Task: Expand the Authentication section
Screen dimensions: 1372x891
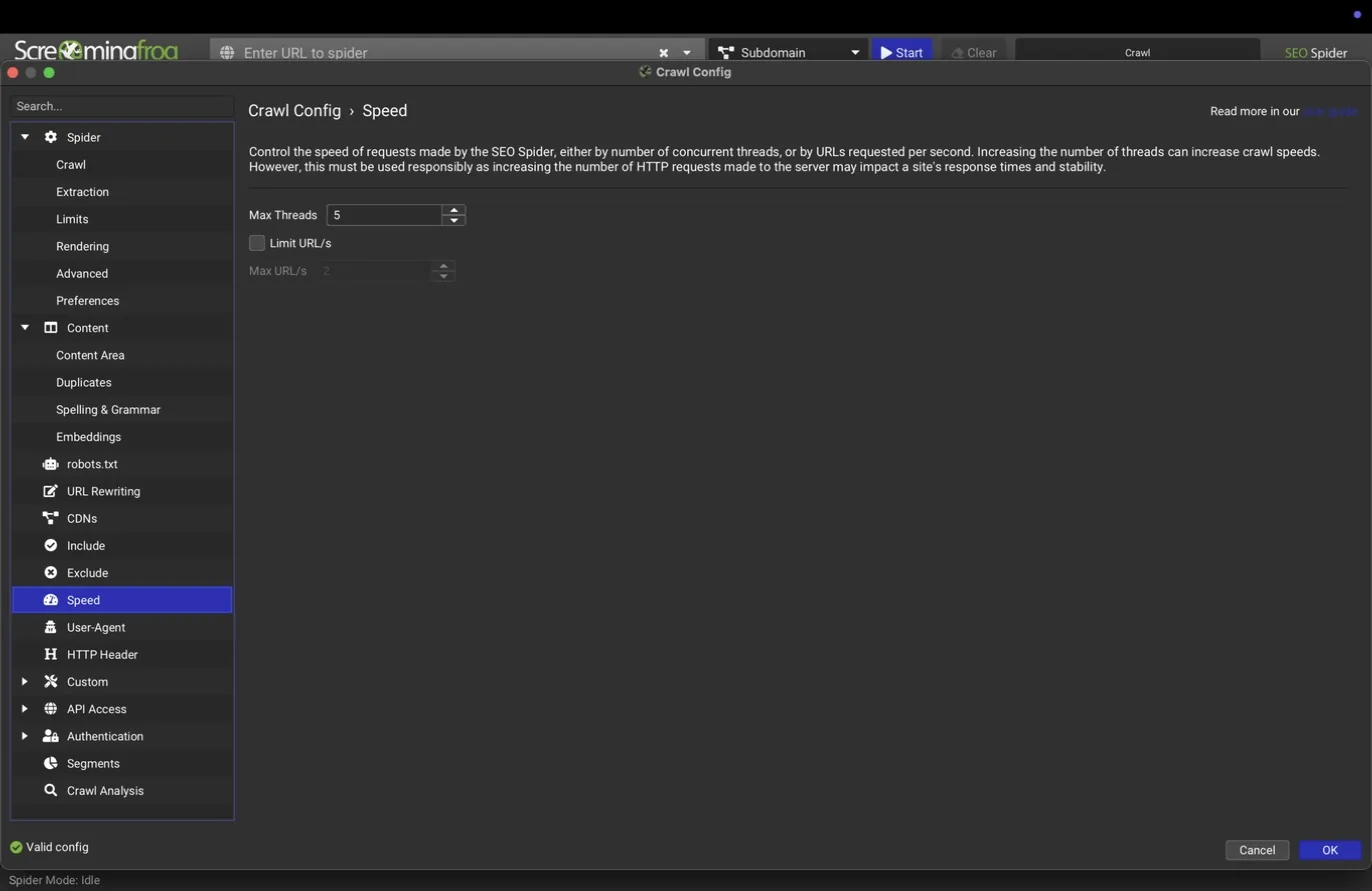Action: click(25, 736)
